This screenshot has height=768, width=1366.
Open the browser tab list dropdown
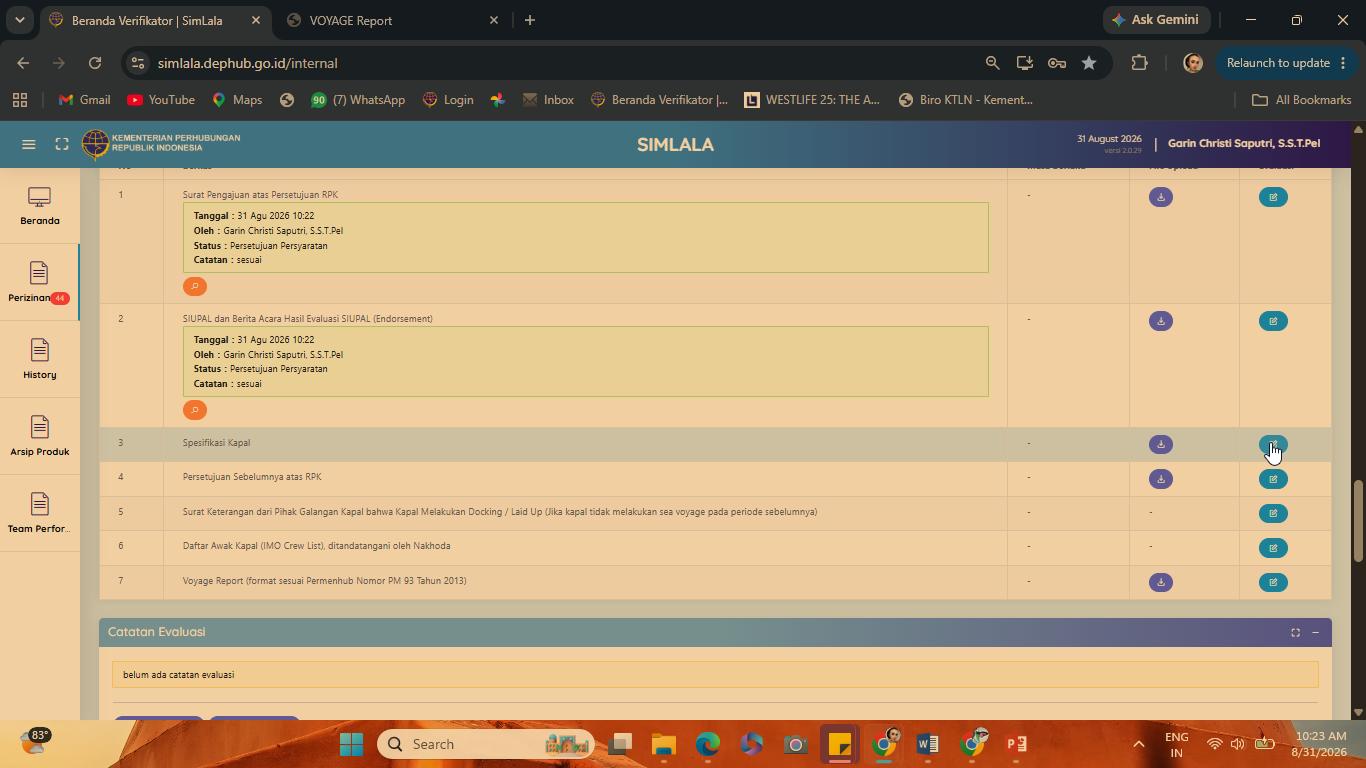[x=19, y=20]
